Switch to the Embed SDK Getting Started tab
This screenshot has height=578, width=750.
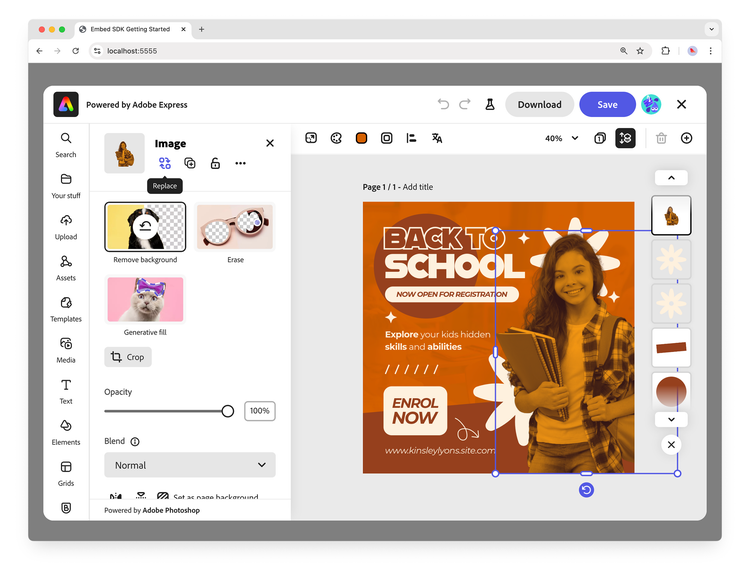click(x=130, y=29)
